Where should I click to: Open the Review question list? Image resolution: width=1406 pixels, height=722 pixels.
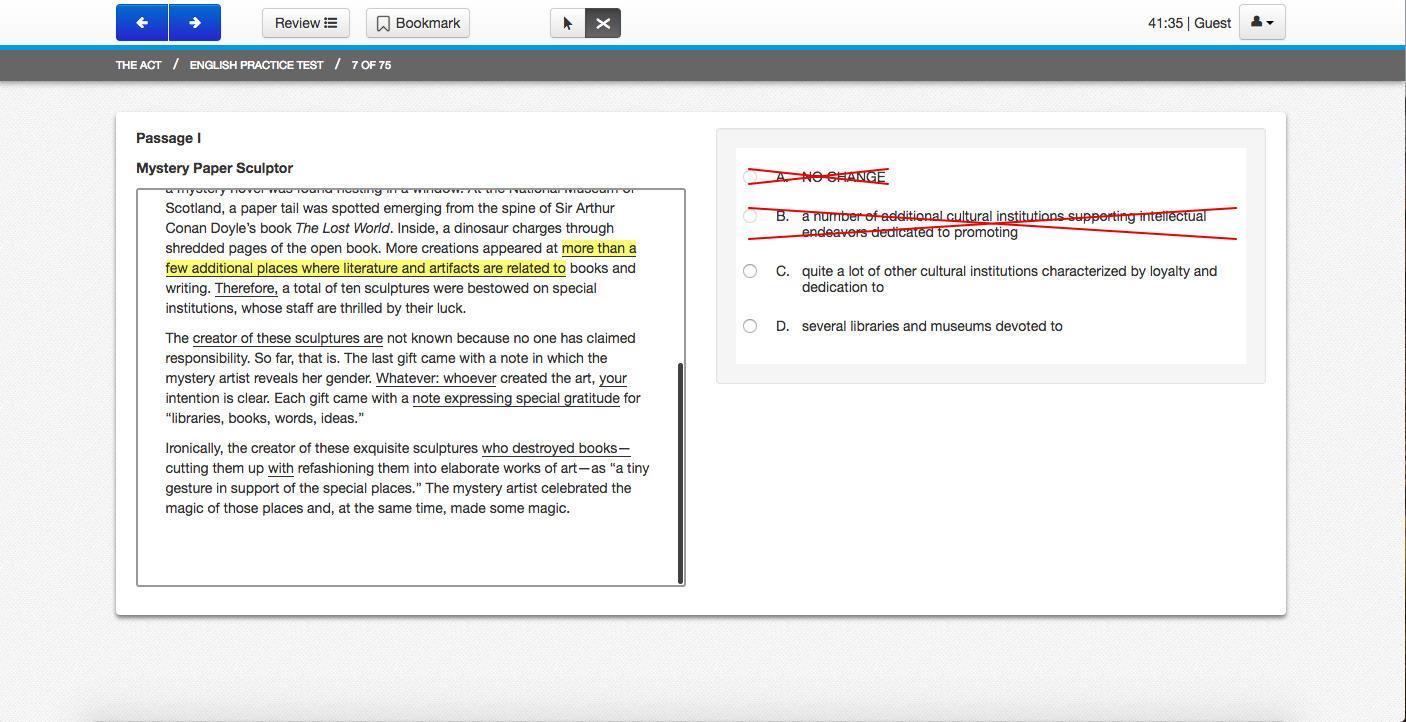click(306, 23)
